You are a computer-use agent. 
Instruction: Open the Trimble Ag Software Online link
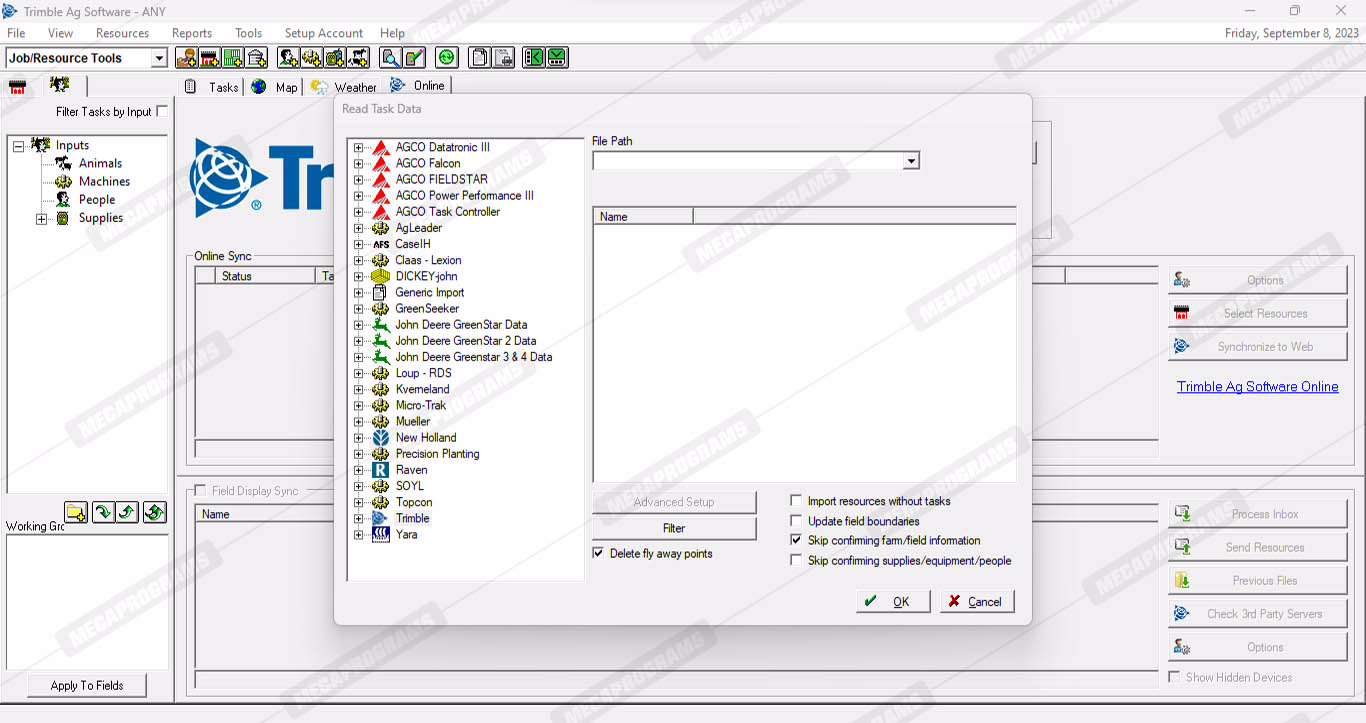1257,387
